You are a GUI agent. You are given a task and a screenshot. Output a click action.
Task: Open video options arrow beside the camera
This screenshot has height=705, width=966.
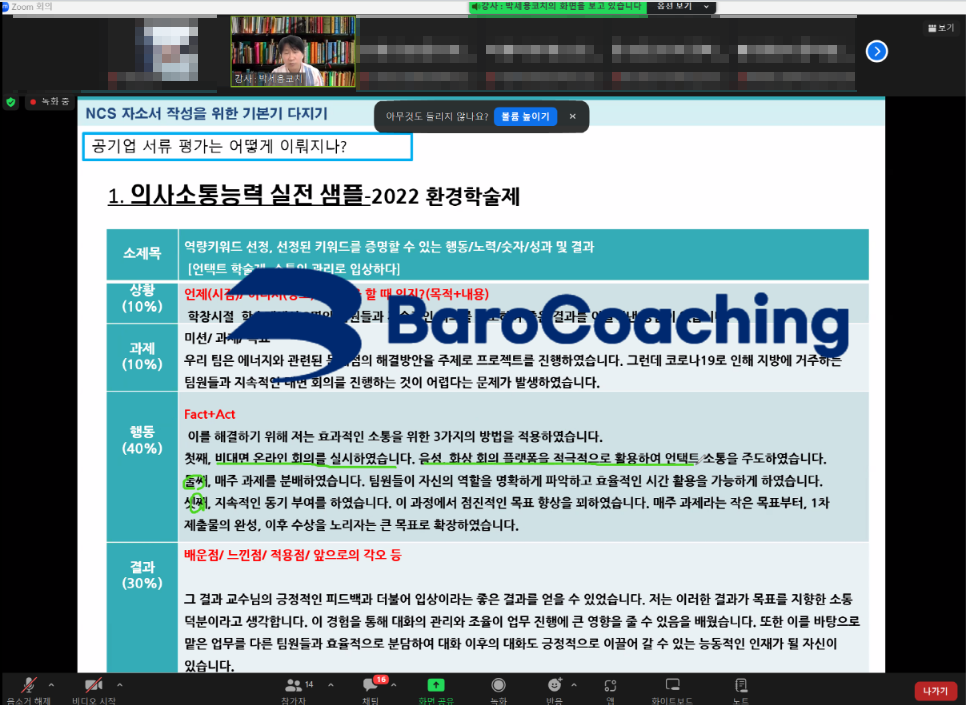click(x=120, y=684)
